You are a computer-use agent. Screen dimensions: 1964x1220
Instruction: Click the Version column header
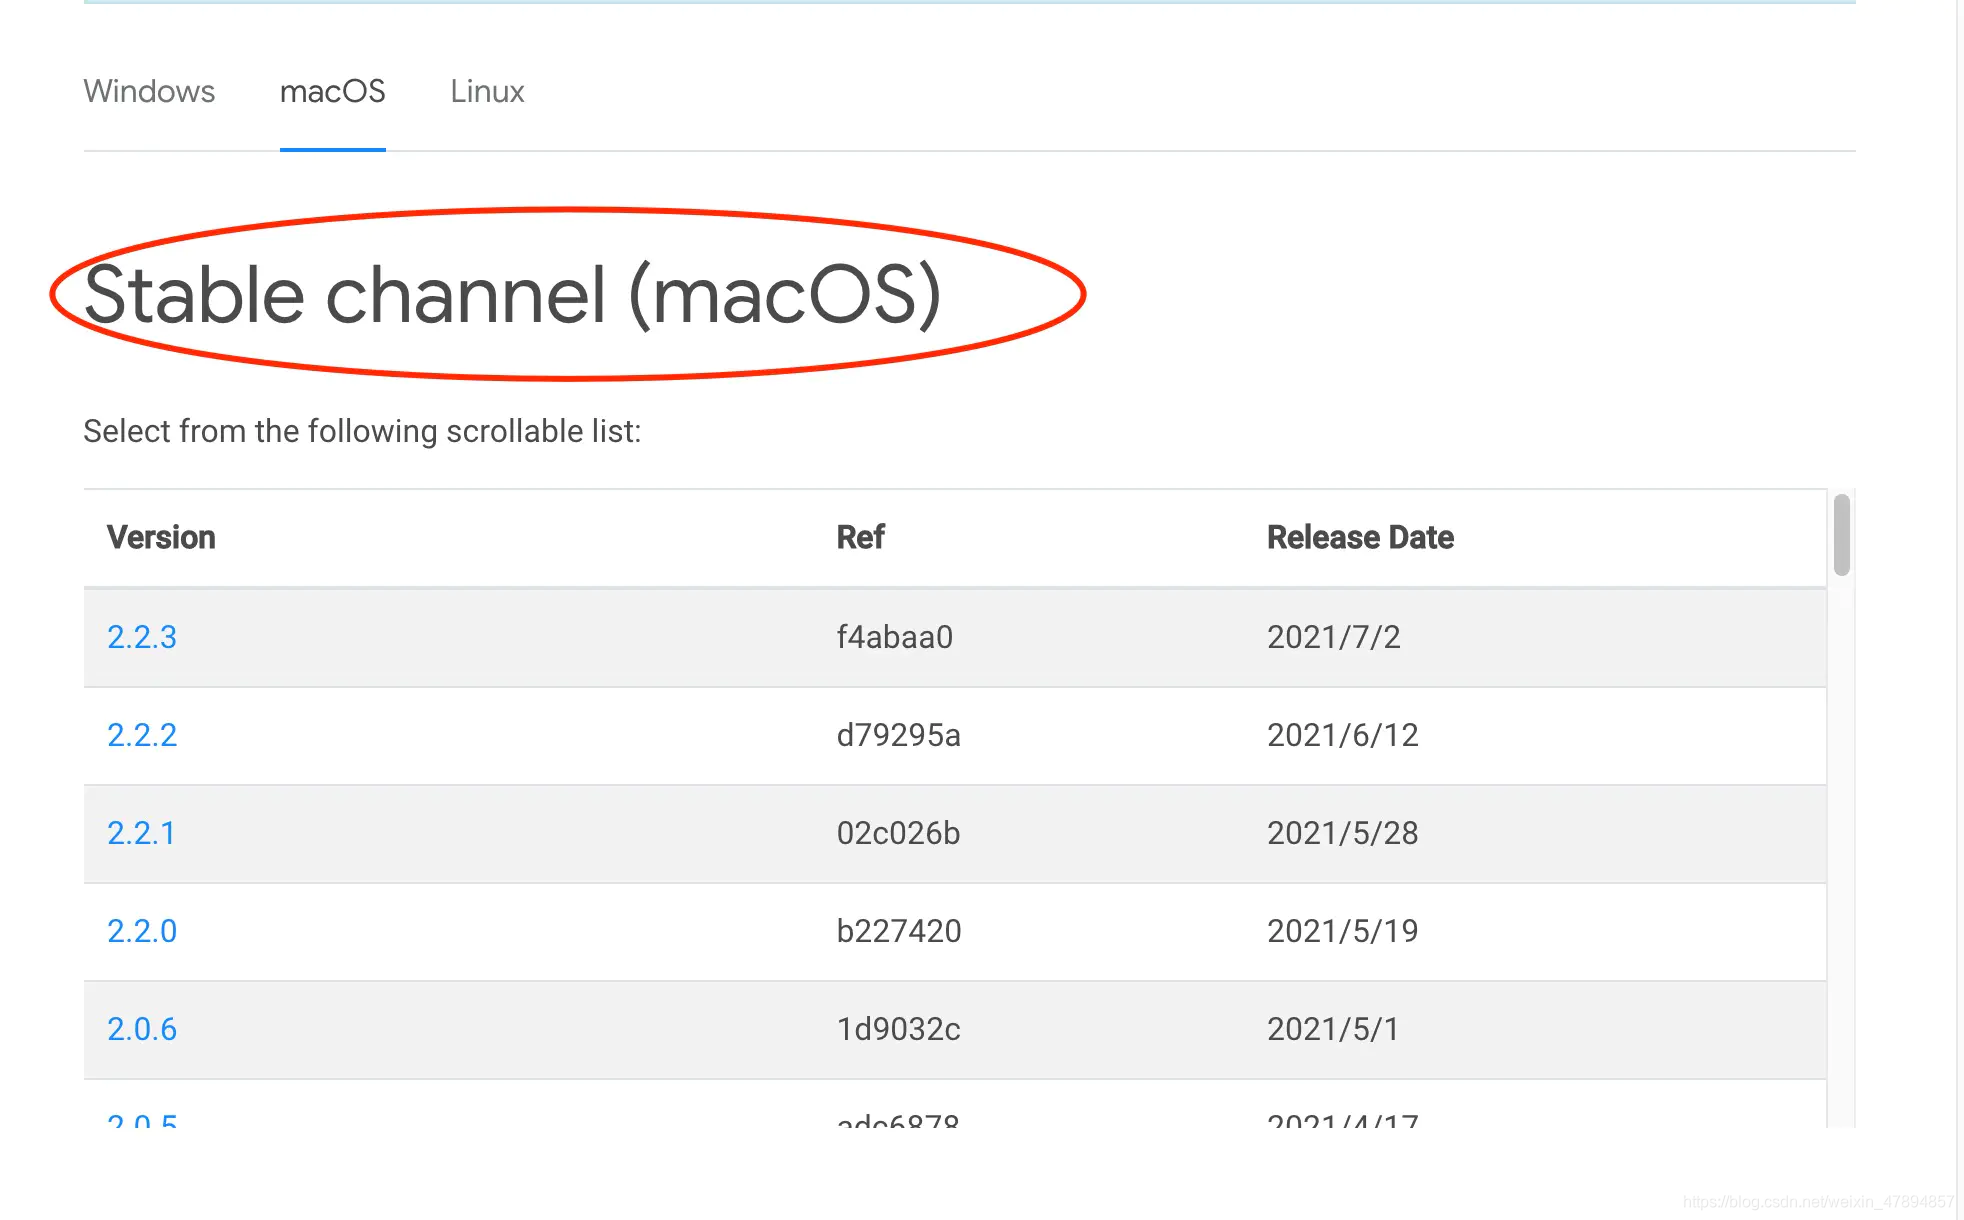click(161, 537)
